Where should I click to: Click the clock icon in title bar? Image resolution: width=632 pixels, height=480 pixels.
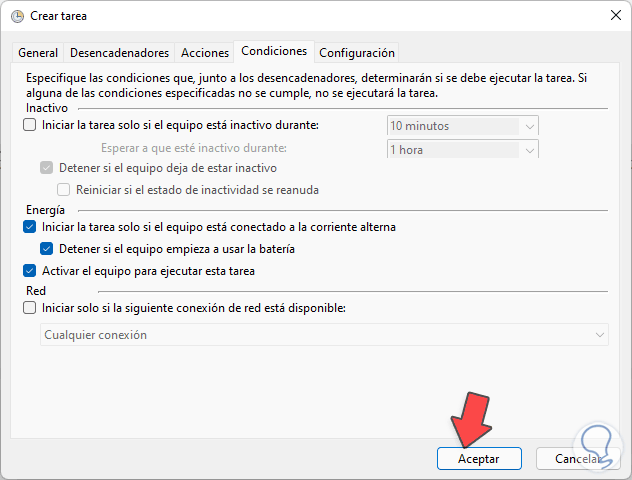[x=17, y=15]
